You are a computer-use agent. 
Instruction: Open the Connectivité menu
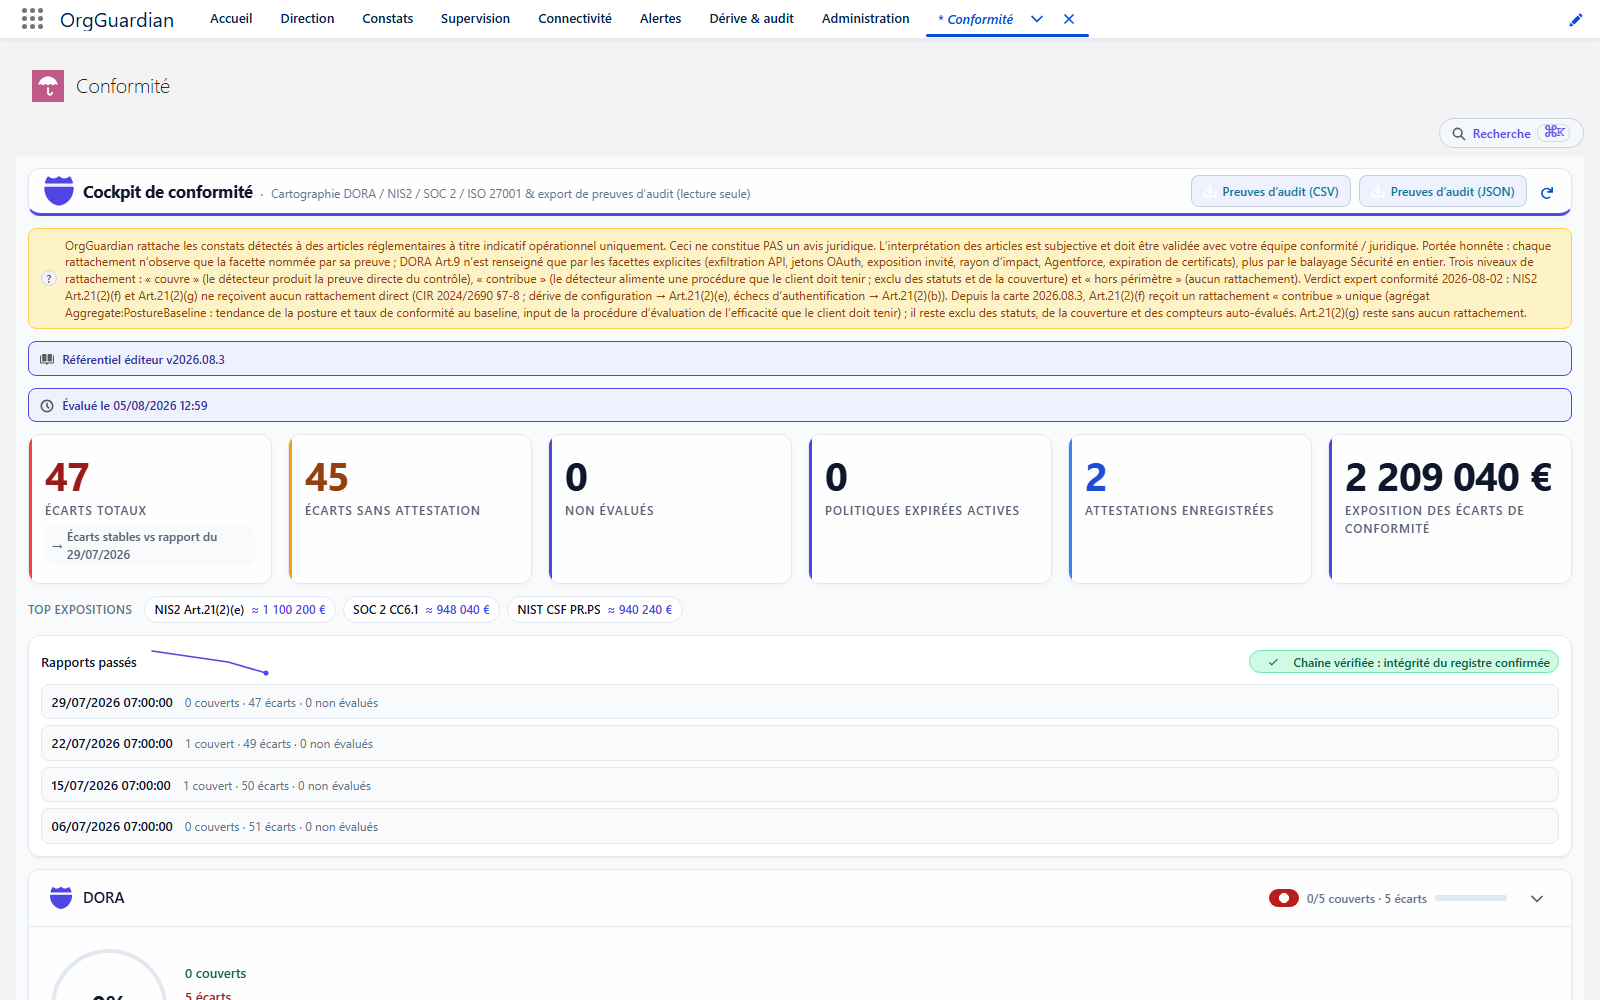(575, 19)
